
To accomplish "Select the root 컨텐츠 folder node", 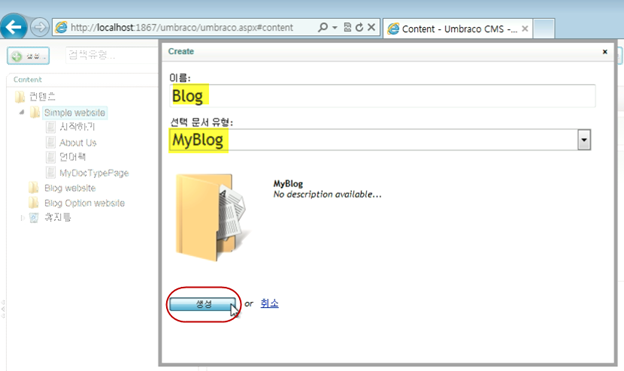I will 42,96.
